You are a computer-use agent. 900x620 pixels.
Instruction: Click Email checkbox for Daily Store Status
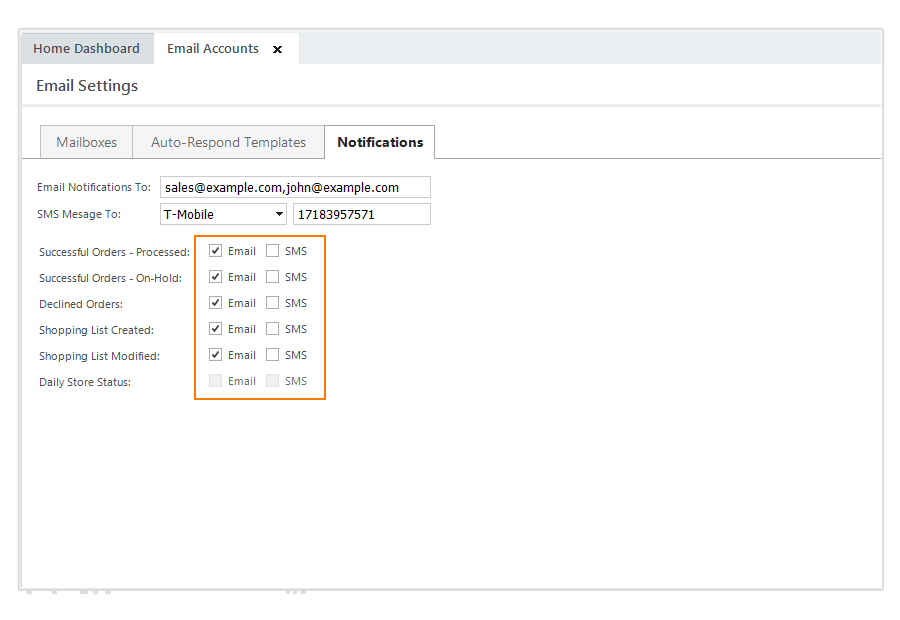215,381
